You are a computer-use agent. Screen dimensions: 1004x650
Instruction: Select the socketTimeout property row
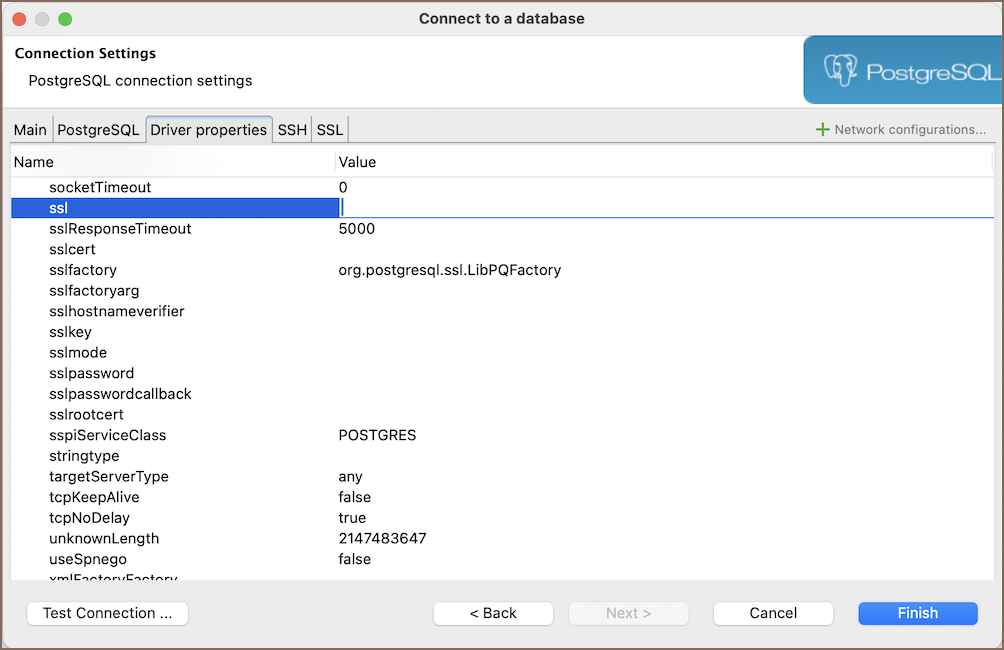(x=100, y=187)
